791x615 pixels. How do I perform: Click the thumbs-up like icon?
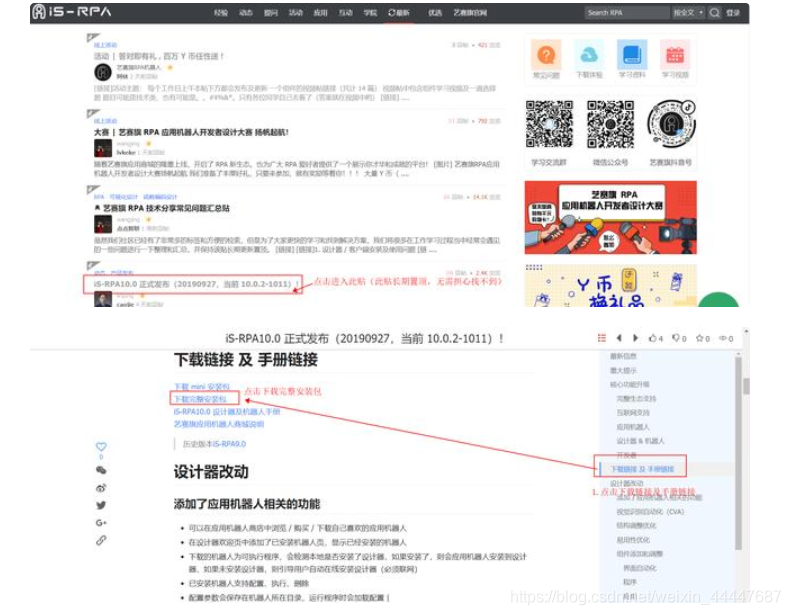[x=653, y=338]
